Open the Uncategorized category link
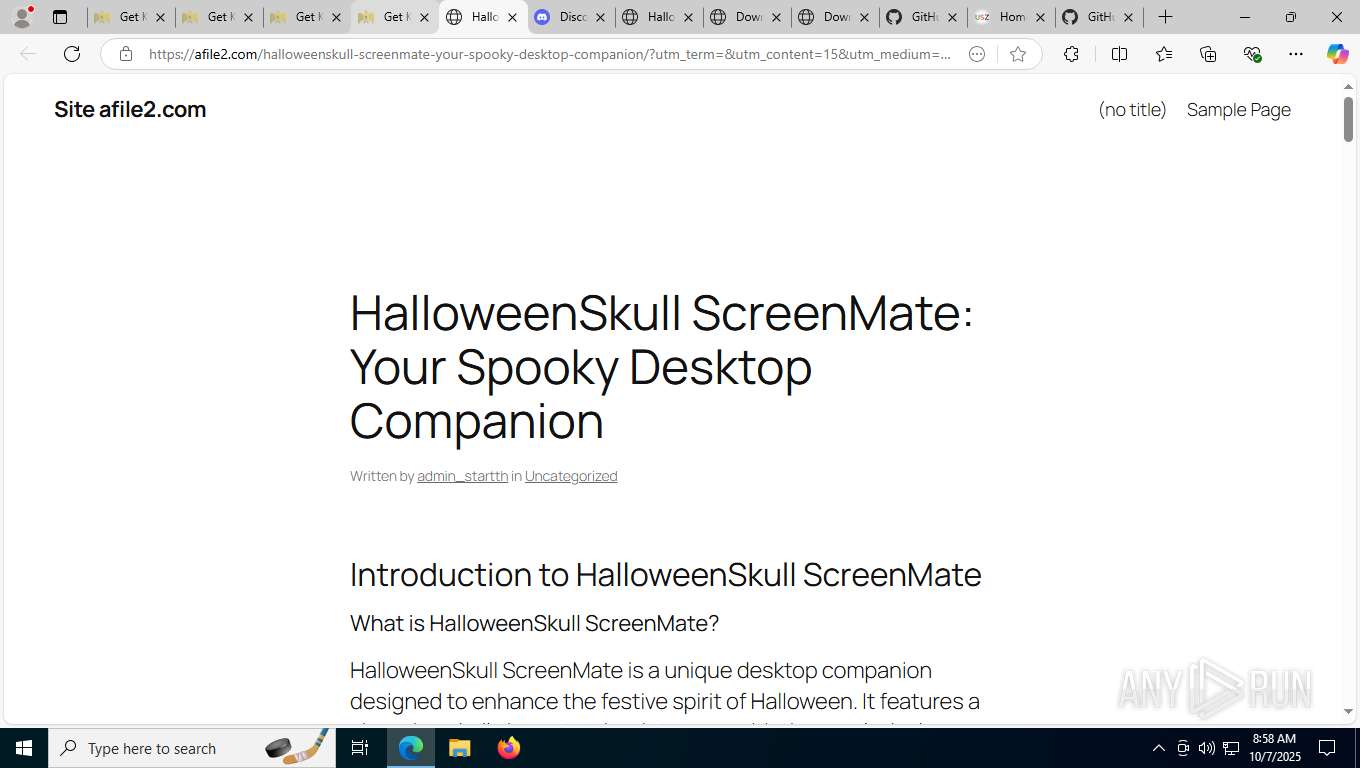Viewport: 1360px width, 768px height. (x=571, y=476)
